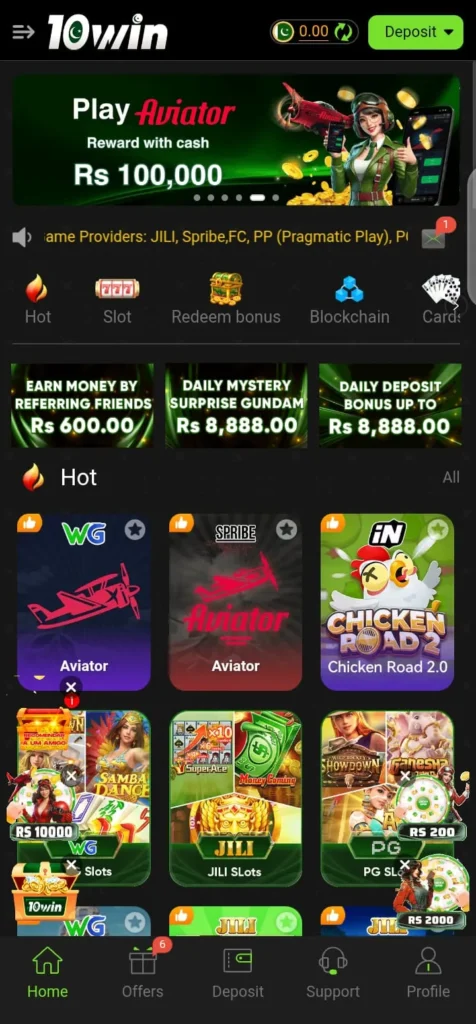This screenshot has width=476, height=1024.
Task: Open Daily Deposit Bonus banner
Action: pos(390,406)
